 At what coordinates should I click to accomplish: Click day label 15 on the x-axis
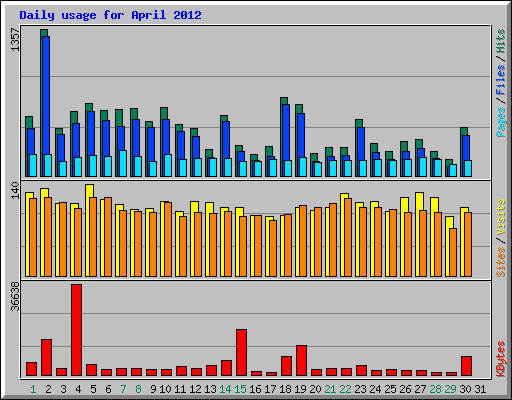240,389
